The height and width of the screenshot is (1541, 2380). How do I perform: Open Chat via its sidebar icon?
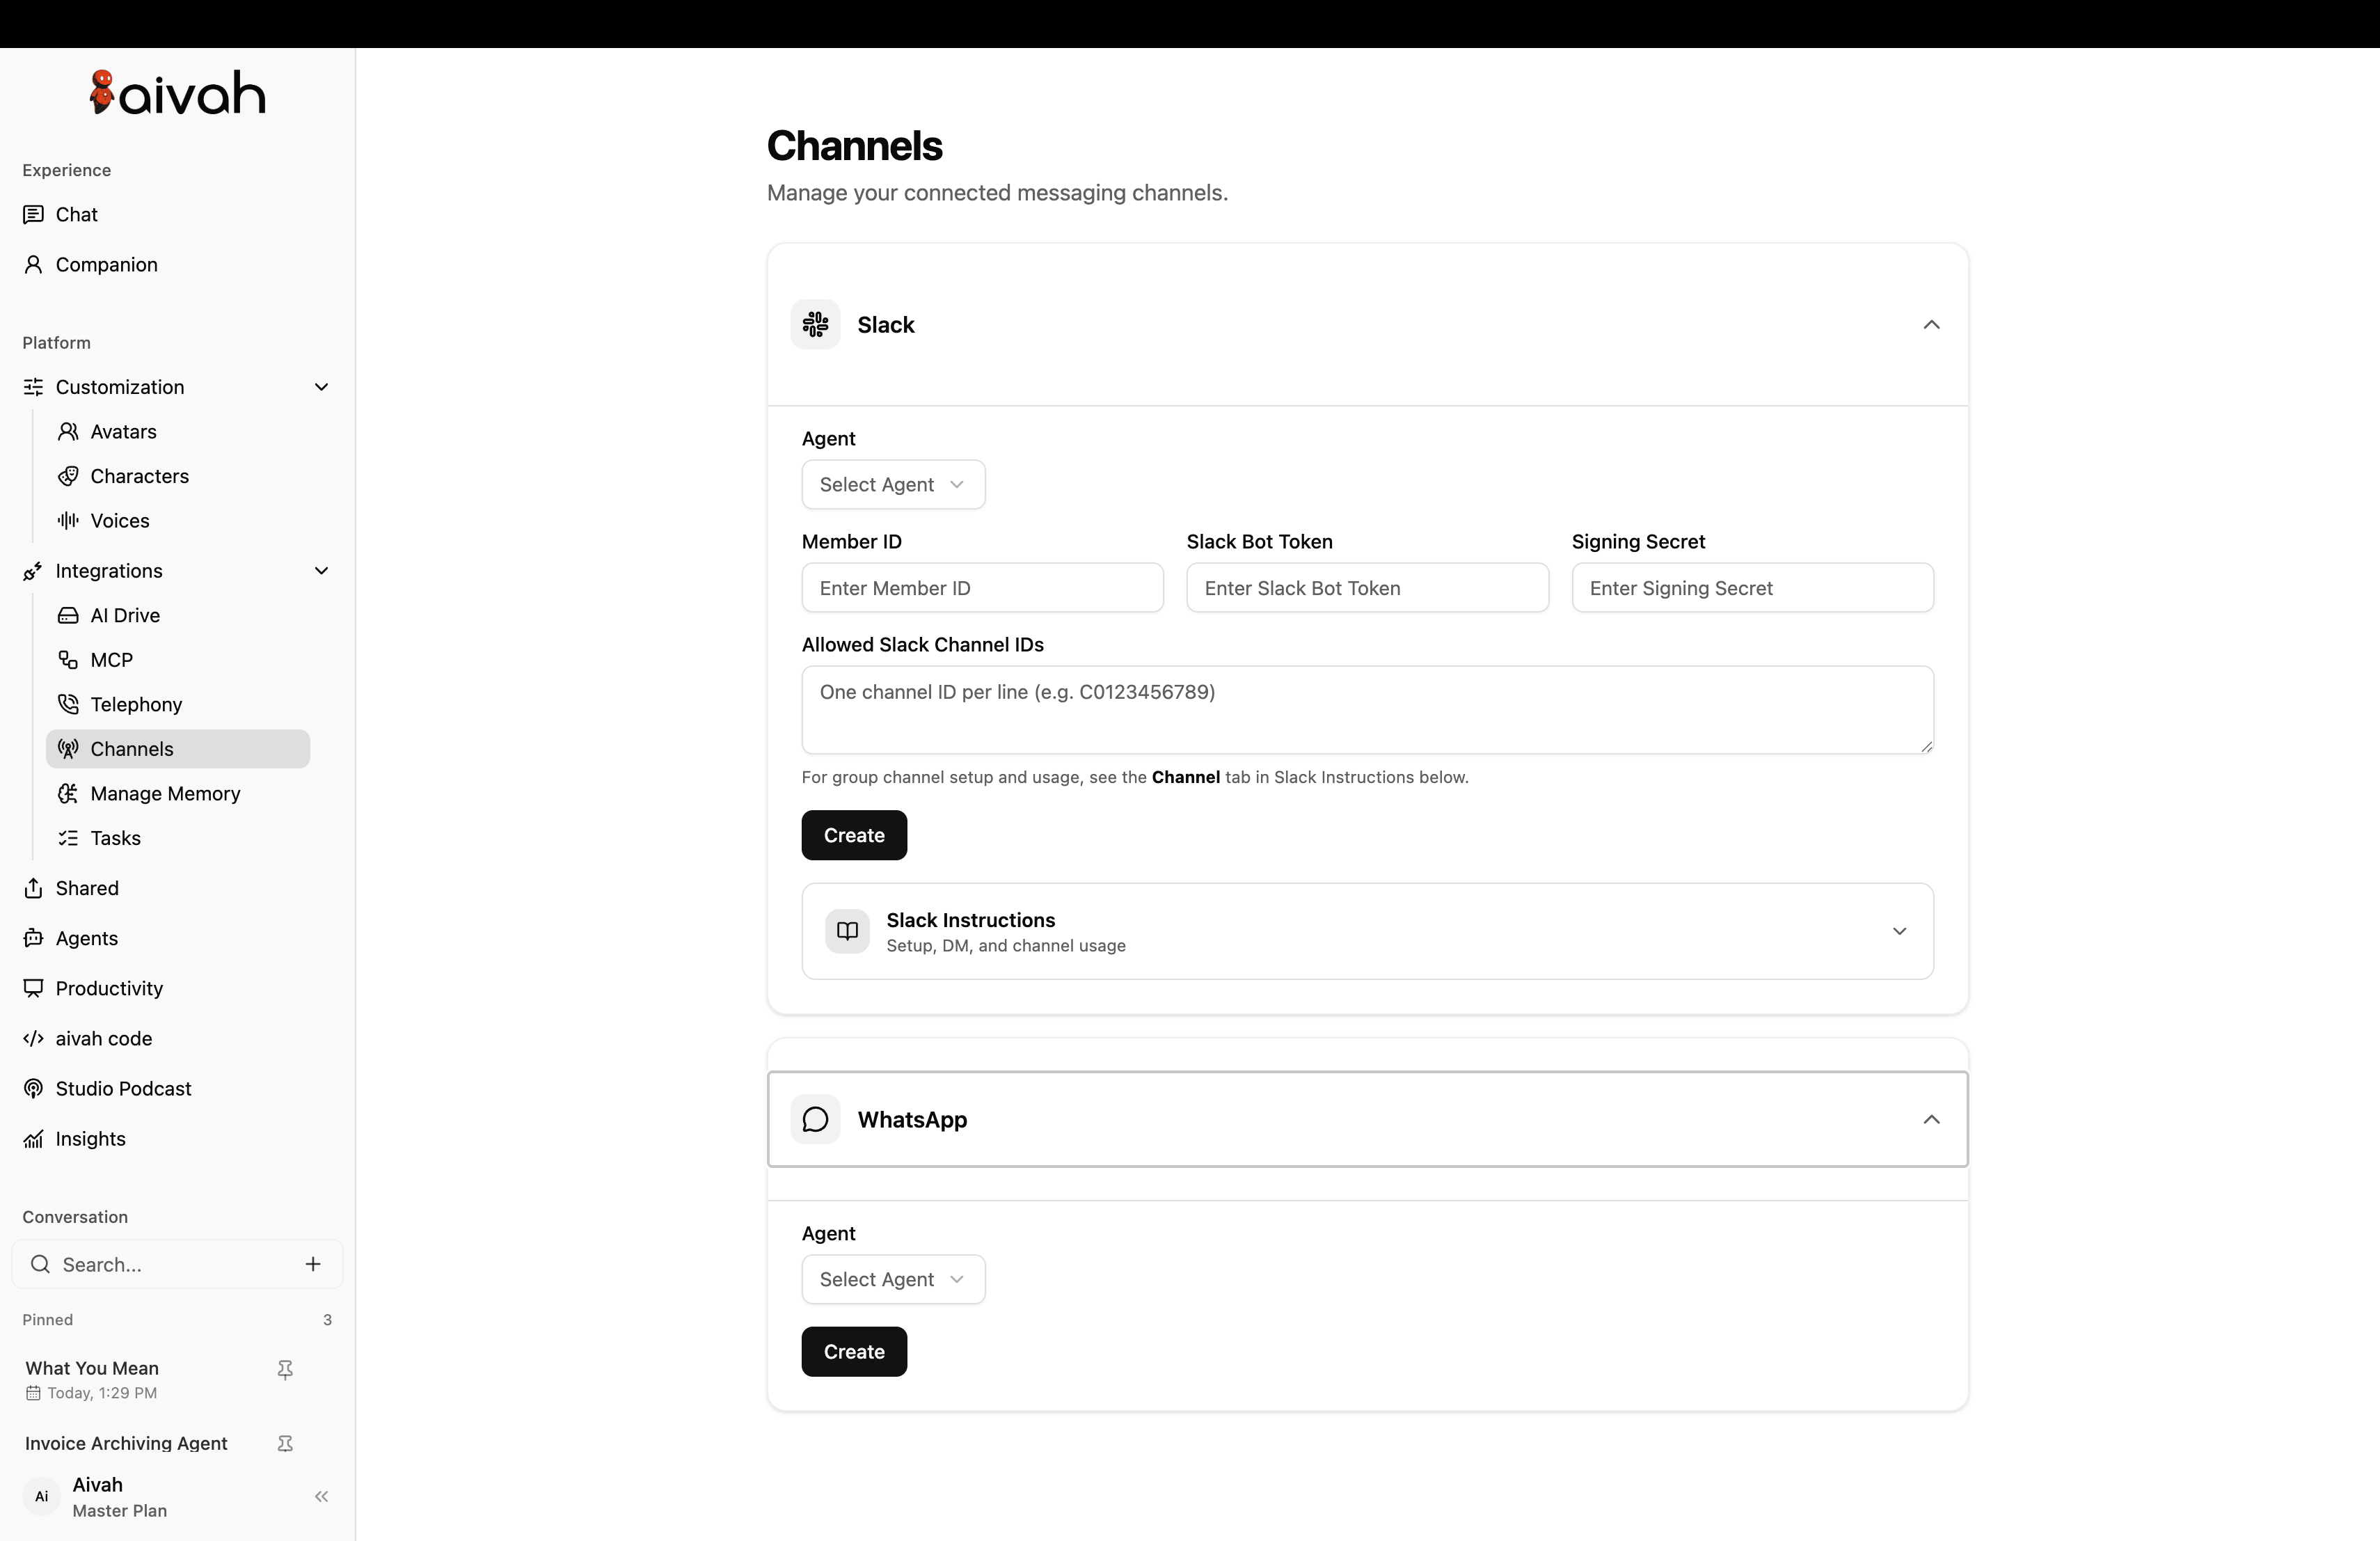pos(33,214)
